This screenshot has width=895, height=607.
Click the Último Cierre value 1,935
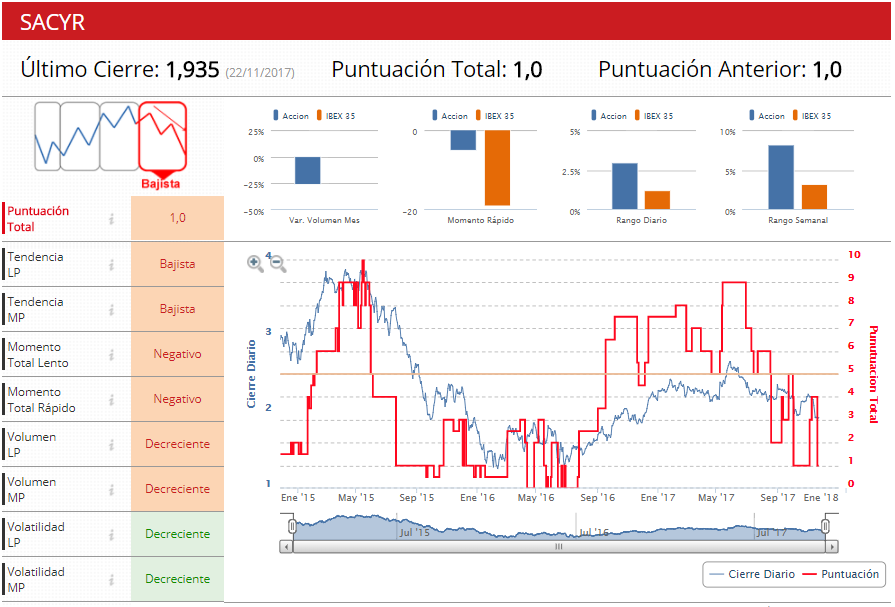point(192,70)
